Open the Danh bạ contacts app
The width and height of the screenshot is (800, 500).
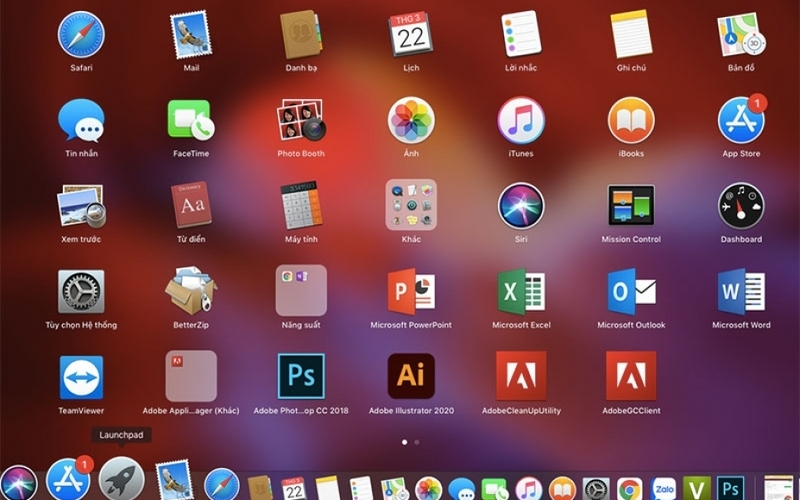(301, 35)
